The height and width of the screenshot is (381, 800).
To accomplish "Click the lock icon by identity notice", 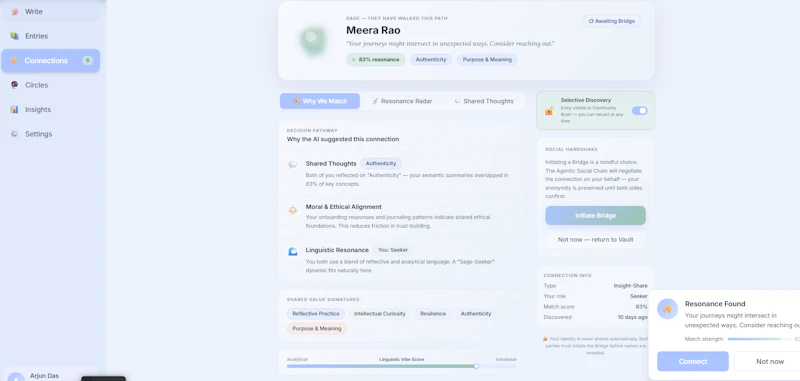I will 545,339.
